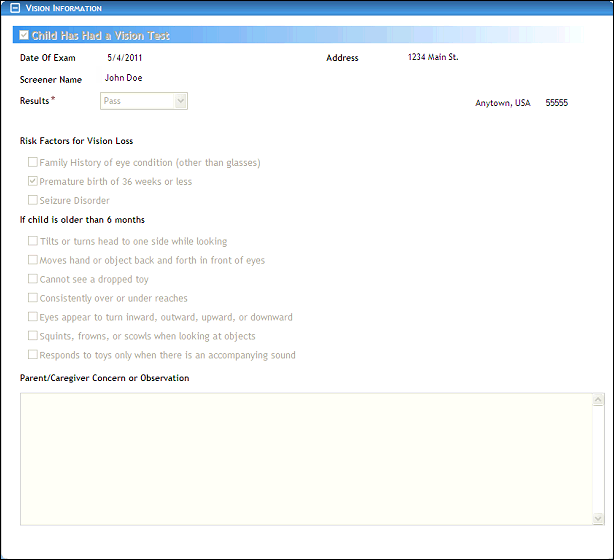Image resolution: width=614 pixels, height=560 pixels.
Task: Check Consistently over or under reaches
Action: tap(33, 298)
